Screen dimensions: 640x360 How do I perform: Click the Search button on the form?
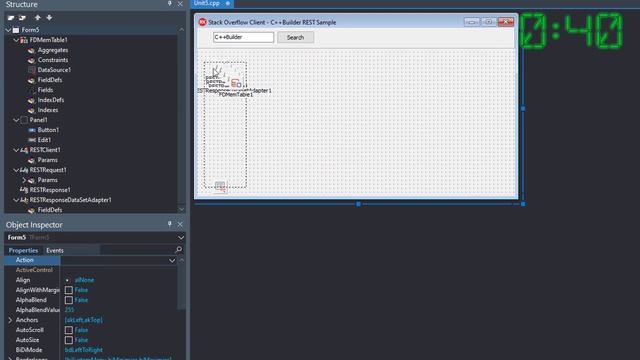296,38
